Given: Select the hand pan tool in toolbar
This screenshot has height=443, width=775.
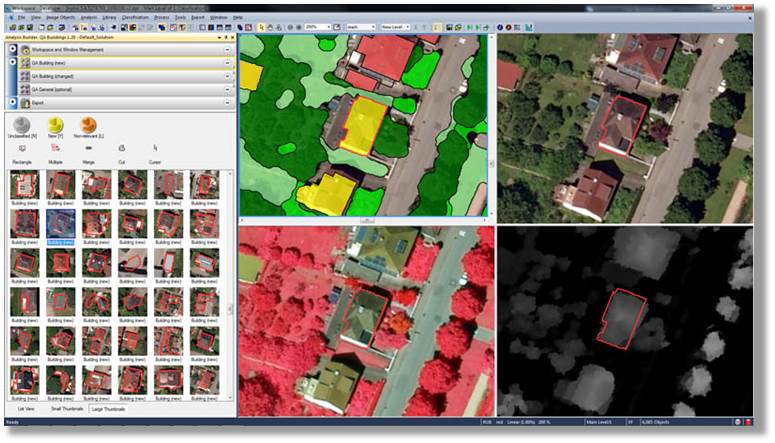Looking at the screenshot, I should coord(270,27).
